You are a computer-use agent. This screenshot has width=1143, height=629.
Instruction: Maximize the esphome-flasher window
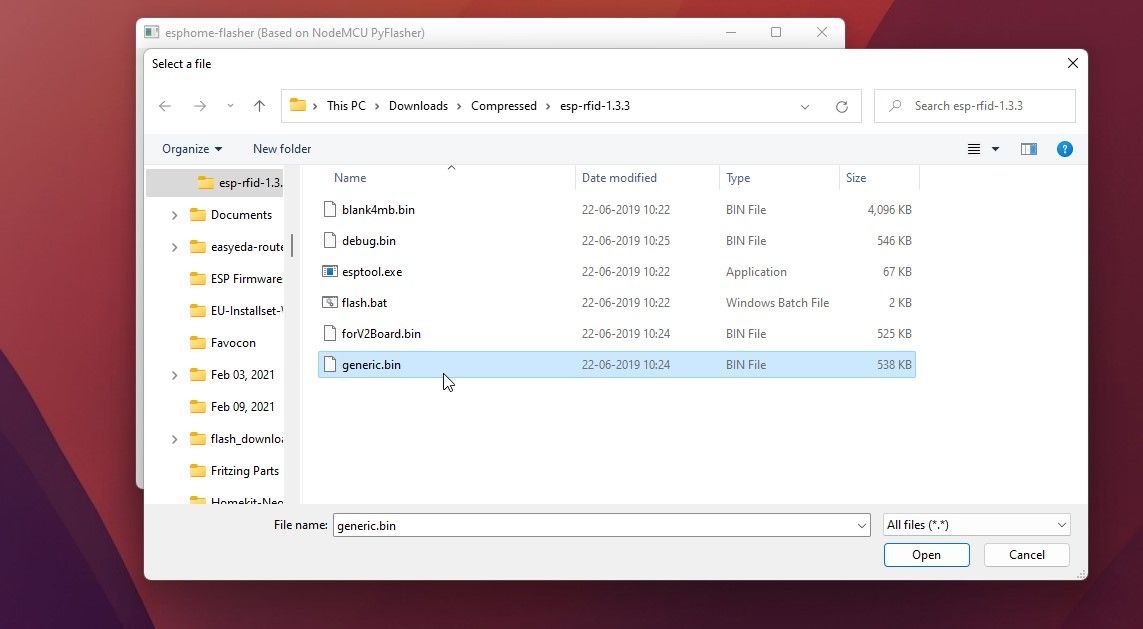pyautogui.click(x=776, y=32)
